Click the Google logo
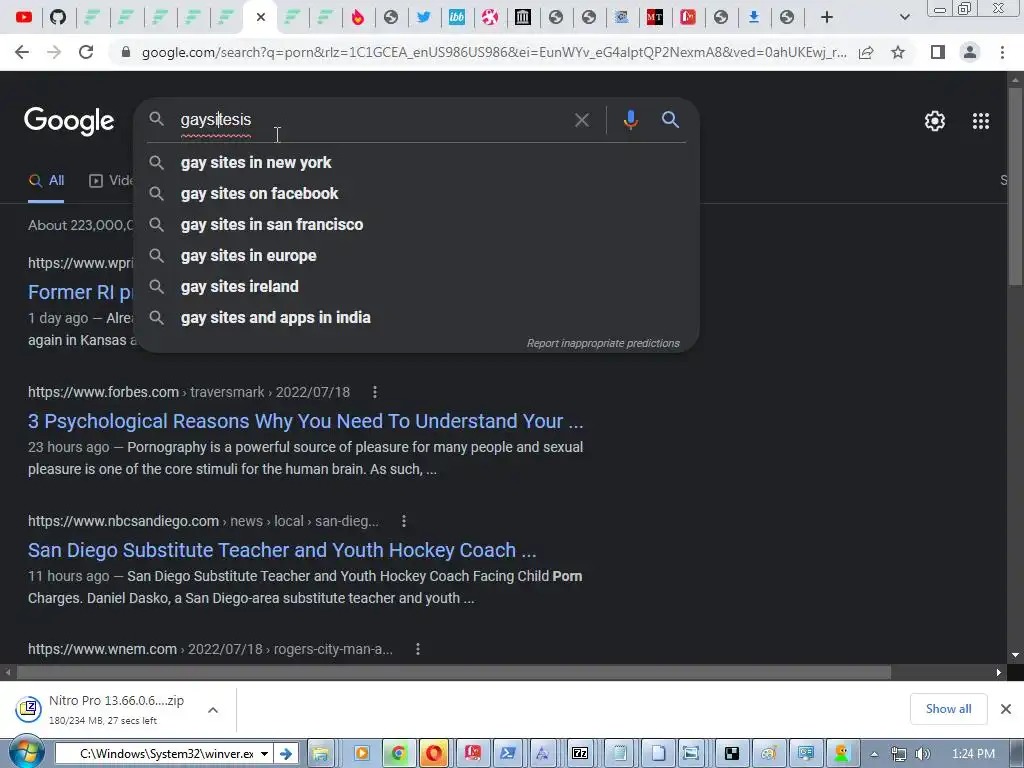Screen dimensions: 1024x768 pos(69,121)
